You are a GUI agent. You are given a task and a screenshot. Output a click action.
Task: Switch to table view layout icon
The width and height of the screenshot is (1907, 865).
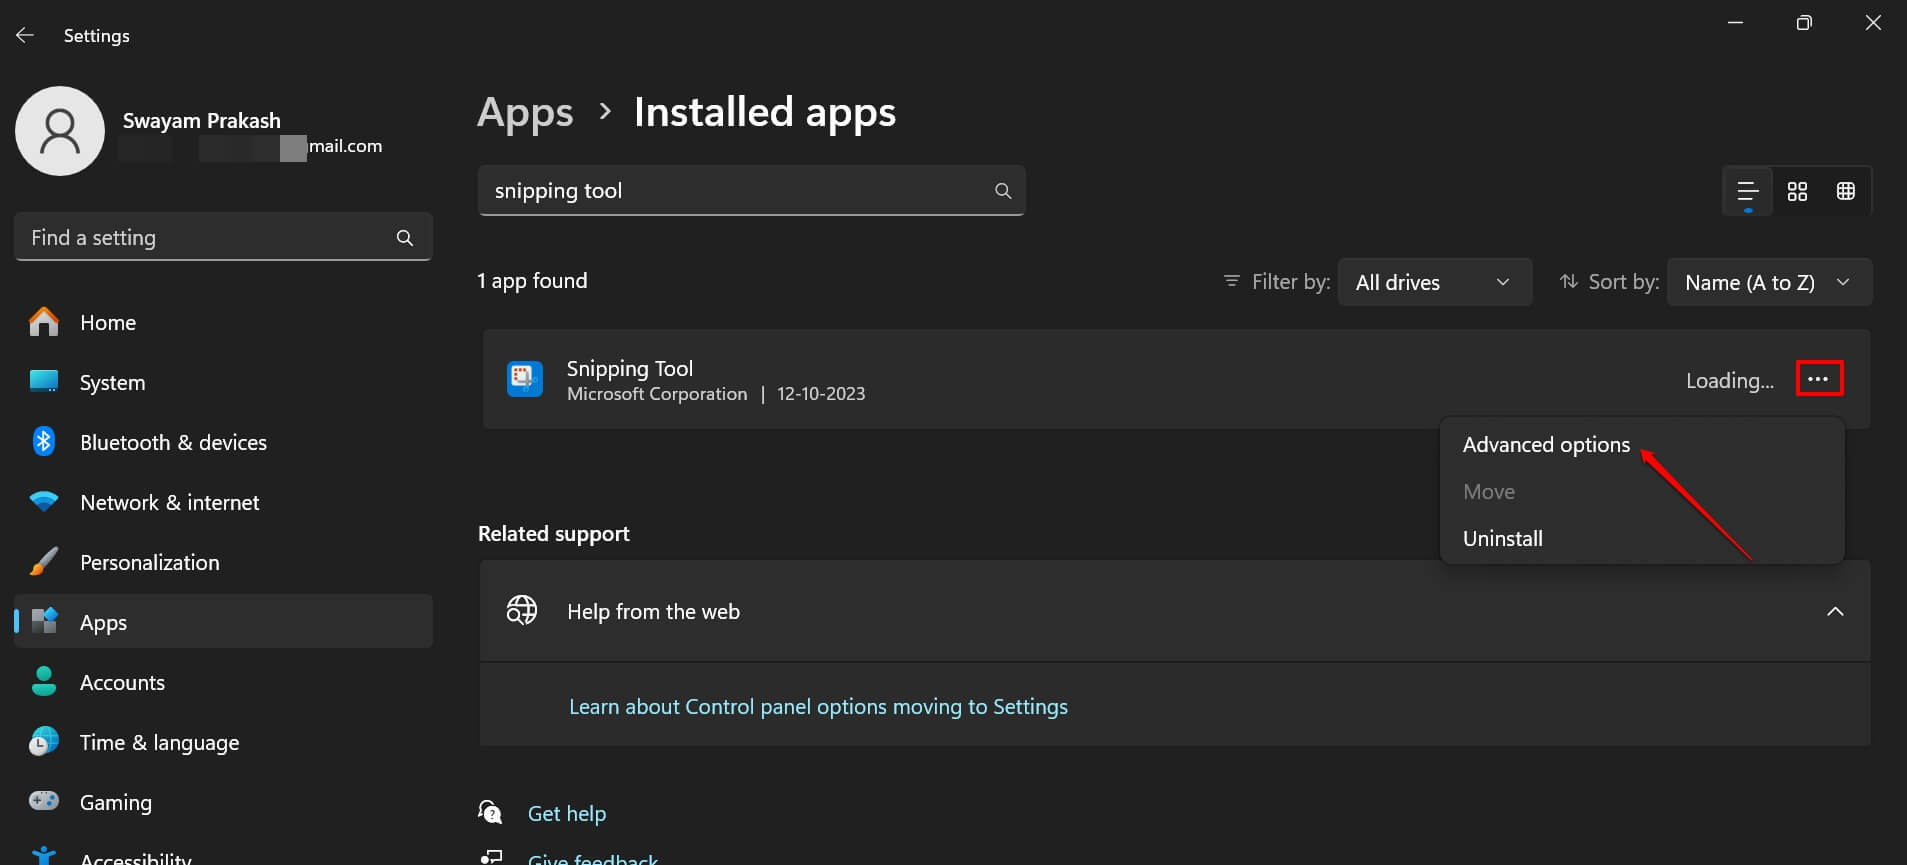coord(1845,191)
